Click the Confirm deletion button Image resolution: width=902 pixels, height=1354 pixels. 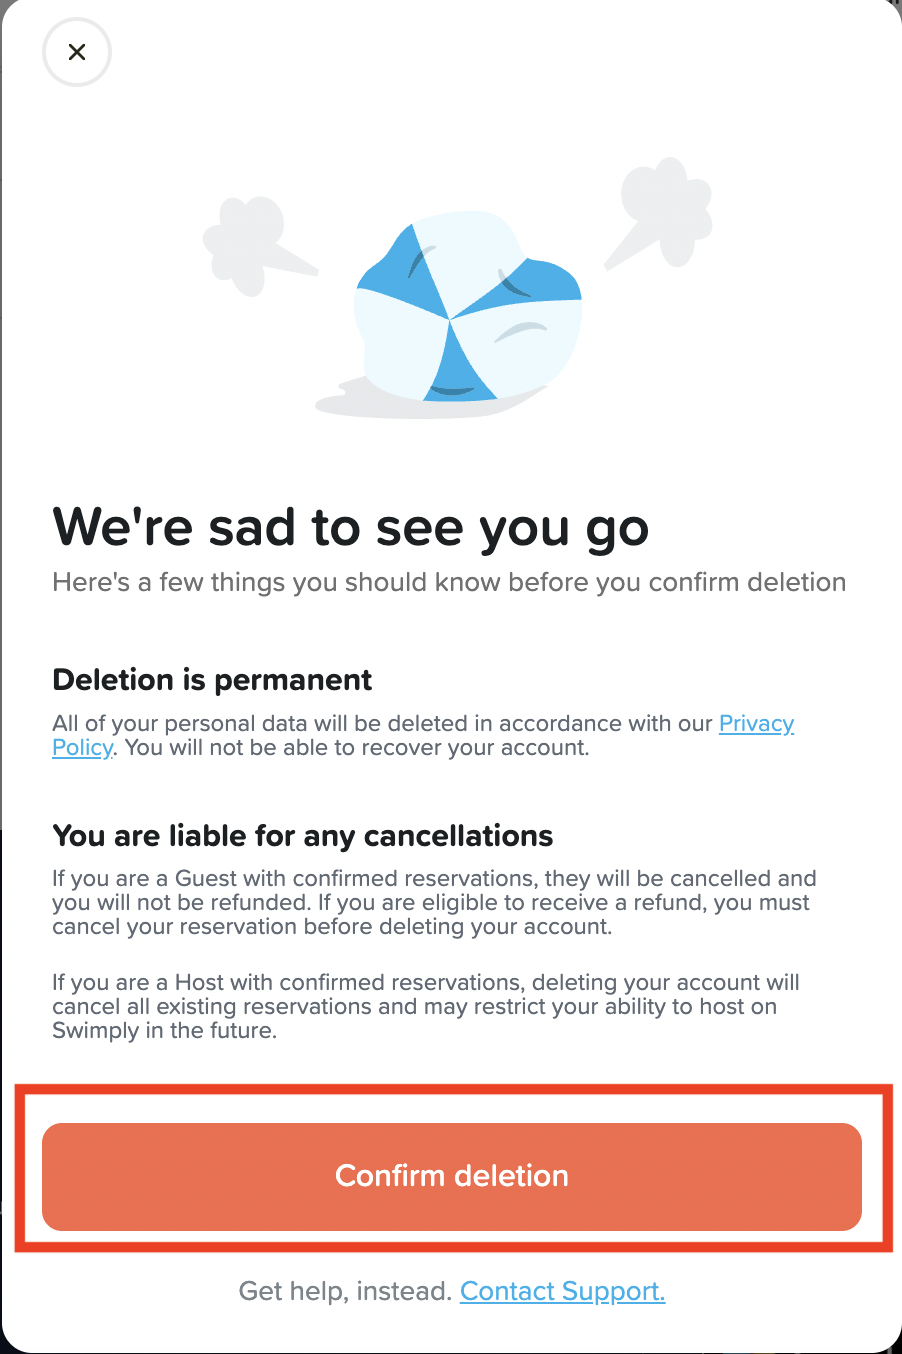click(451, 1176)
